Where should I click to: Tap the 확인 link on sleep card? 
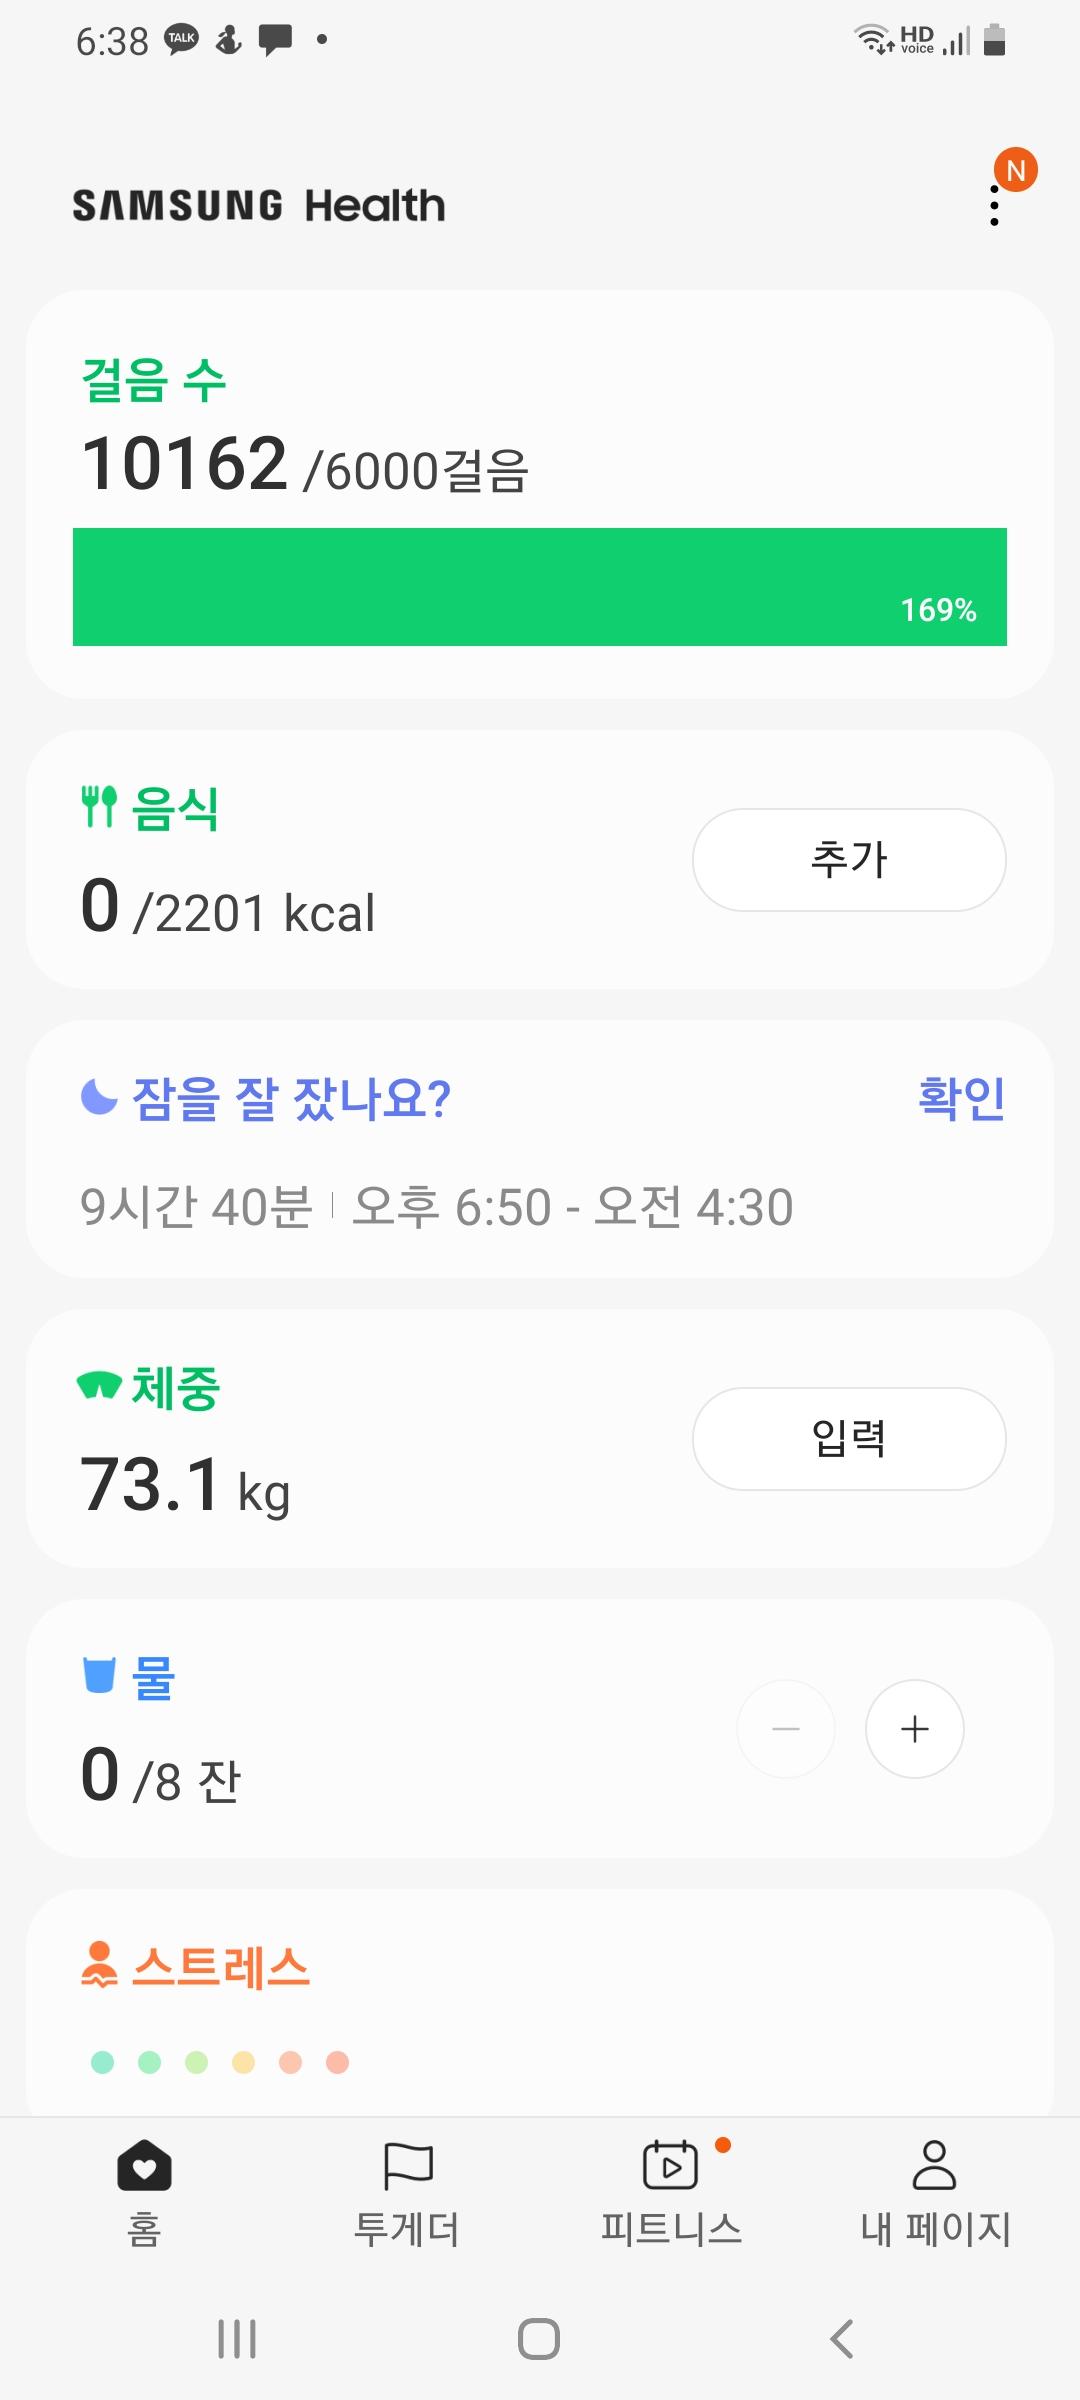(961, 1098)
